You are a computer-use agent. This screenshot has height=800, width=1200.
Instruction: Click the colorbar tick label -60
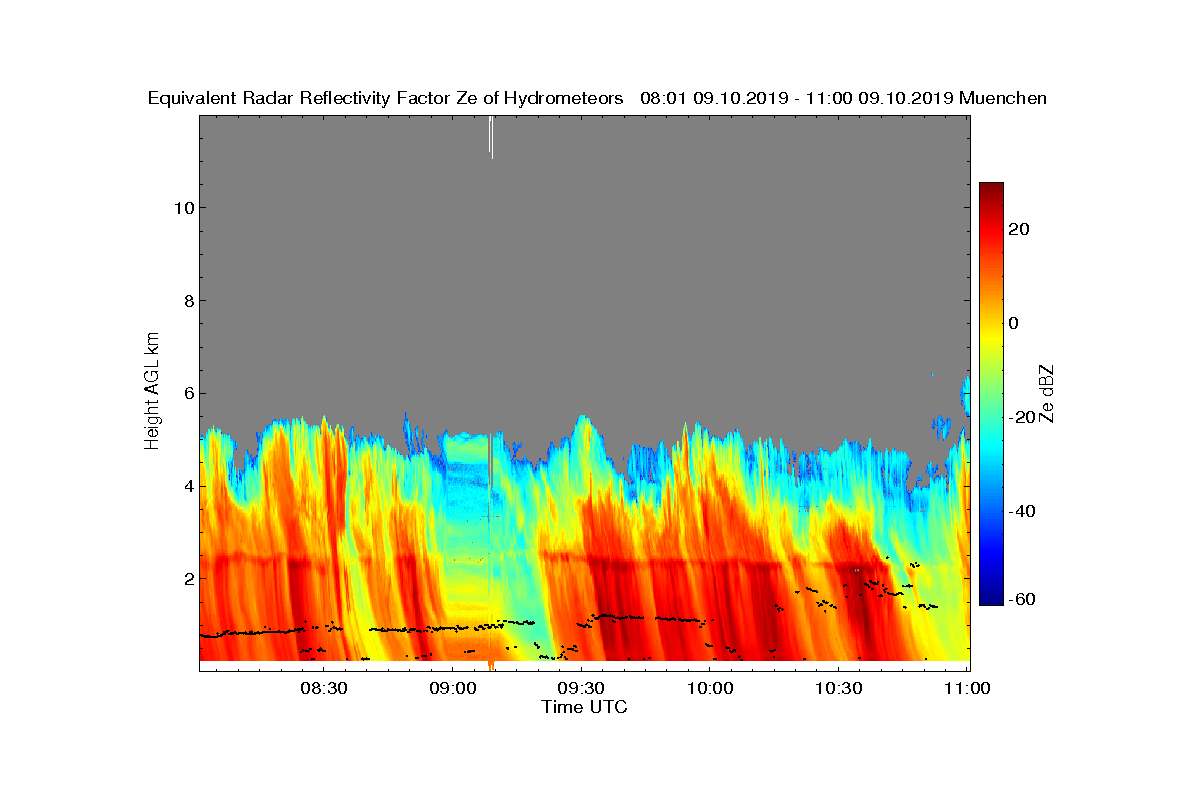tap(1021, 599)
